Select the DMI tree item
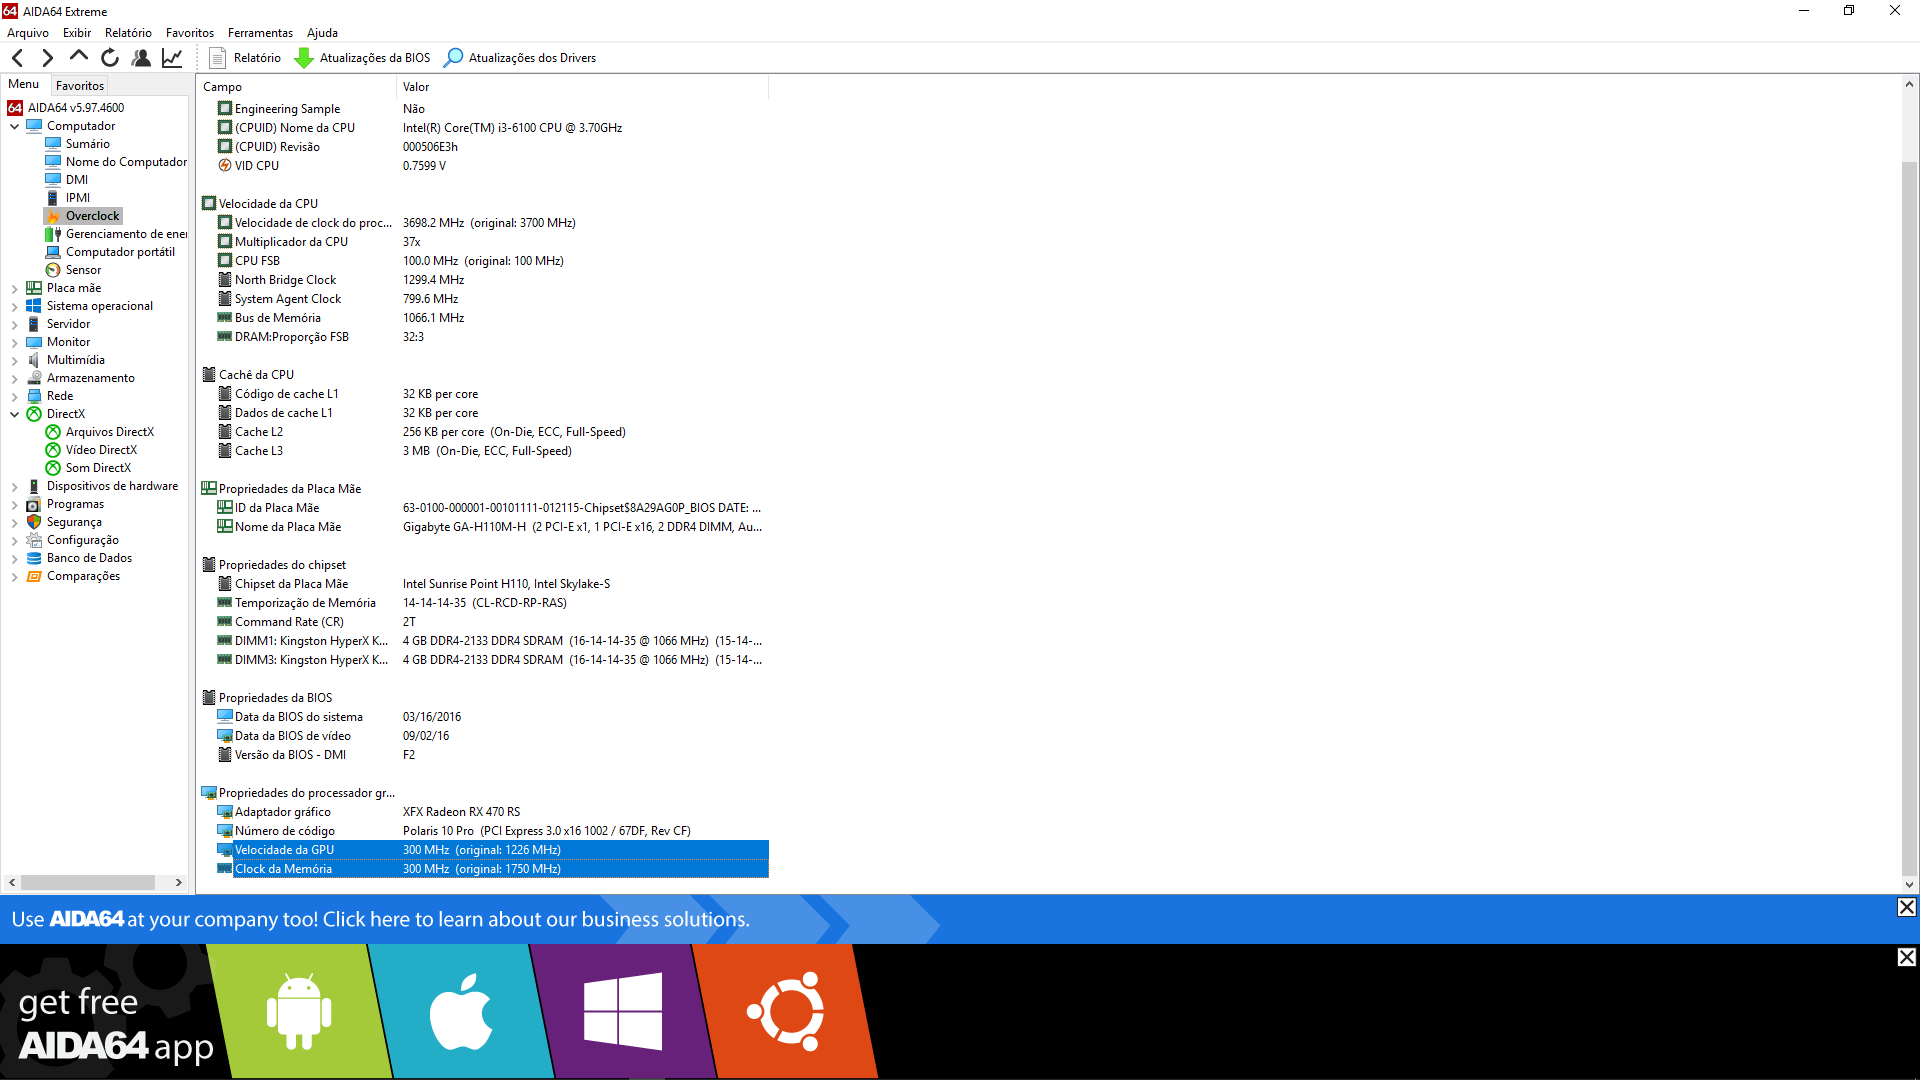Viewport: 1920px width, 1080px height. pos(76,180)
